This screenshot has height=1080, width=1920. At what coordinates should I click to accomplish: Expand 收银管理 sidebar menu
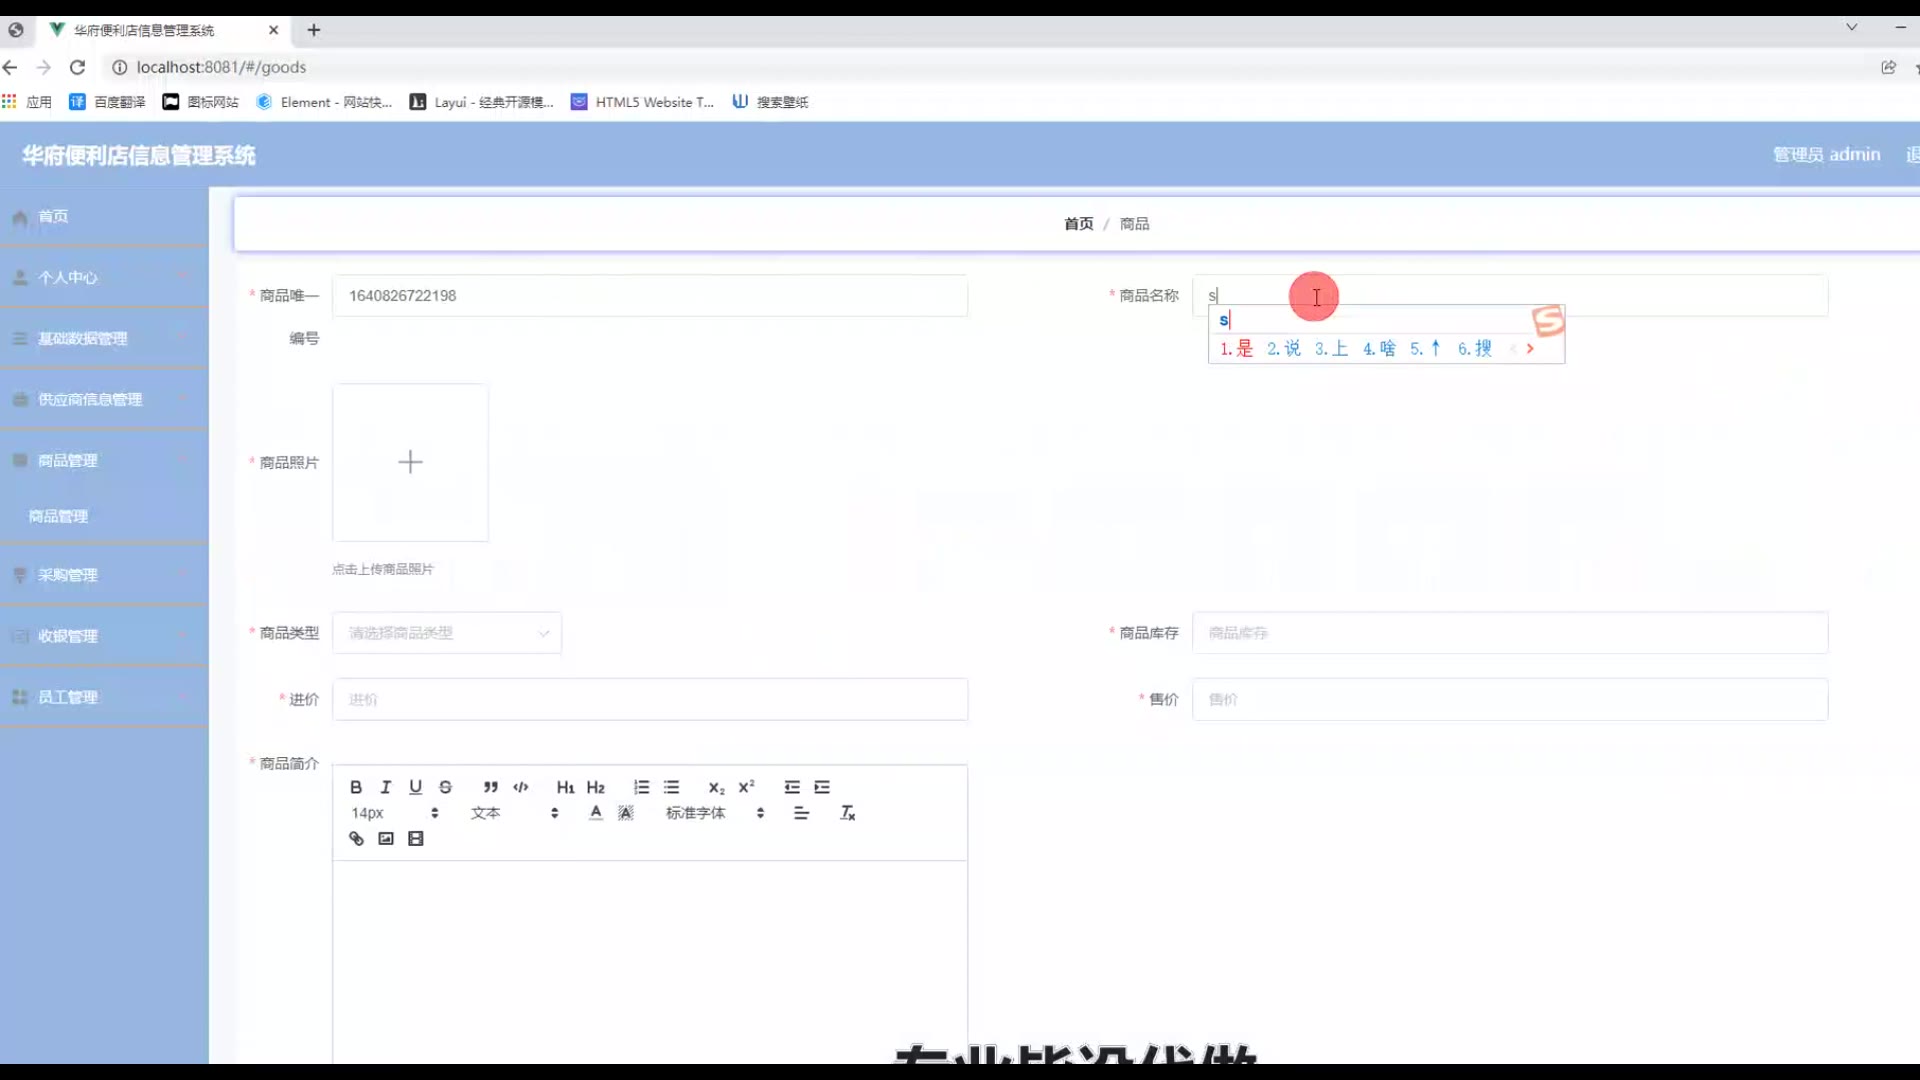104,636
